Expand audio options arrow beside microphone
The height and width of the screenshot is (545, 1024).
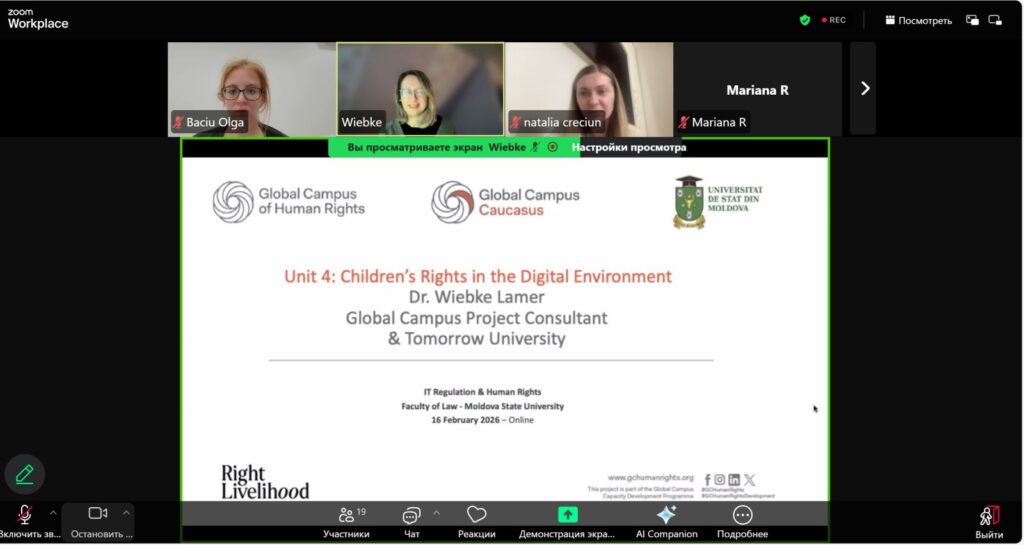(x=53, y=513)
